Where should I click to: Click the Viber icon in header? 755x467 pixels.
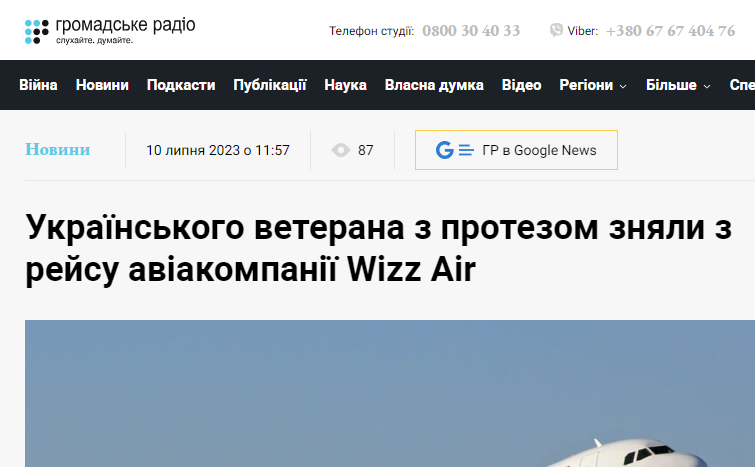coord(556,30)
